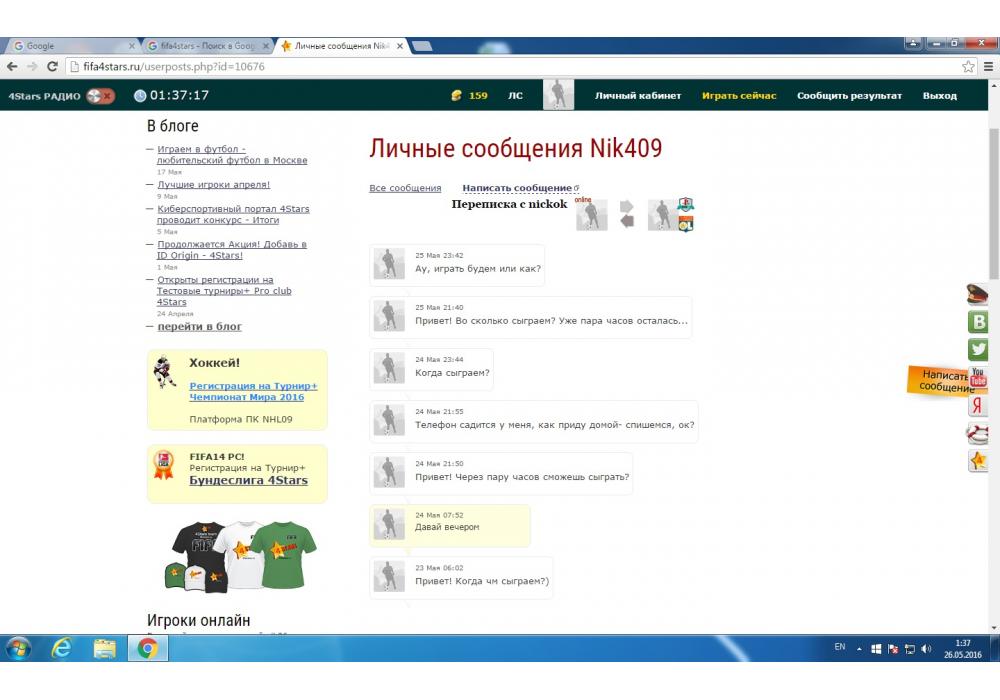Image resolution: width=1000 pixels, height=700 pixels.
Task: Click the lifebuoy help icon
Action: [978, 434]
